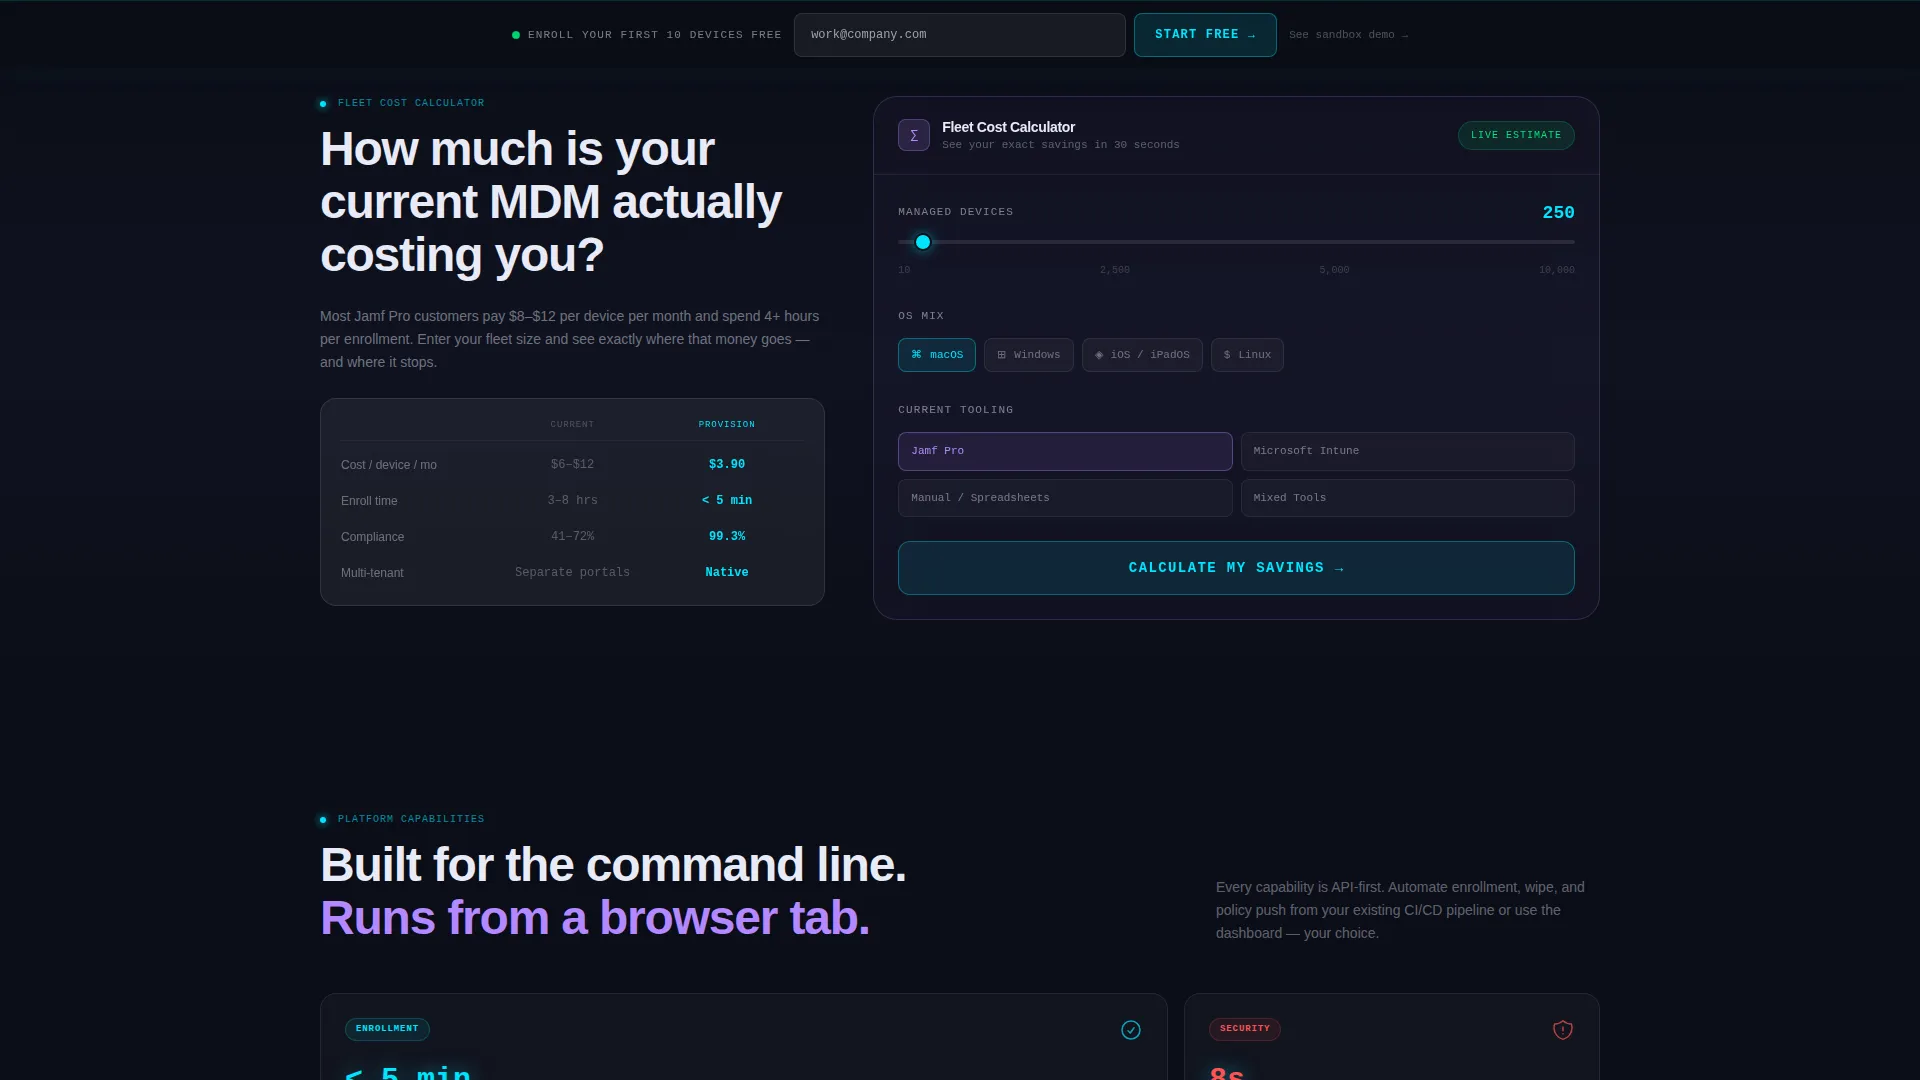Click the shield alert icon in Security card
1920x1080 pixels.
(1563, 1030)
